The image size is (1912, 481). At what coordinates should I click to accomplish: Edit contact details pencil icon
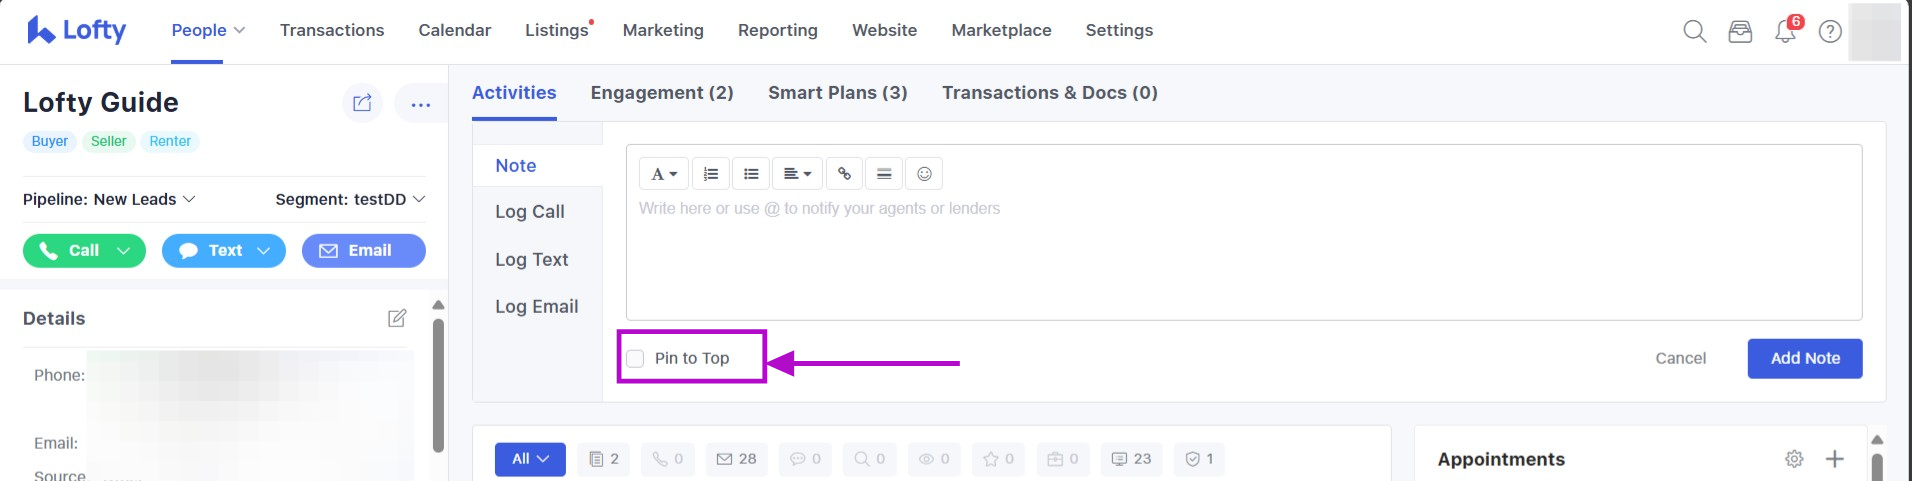(397, 318)
